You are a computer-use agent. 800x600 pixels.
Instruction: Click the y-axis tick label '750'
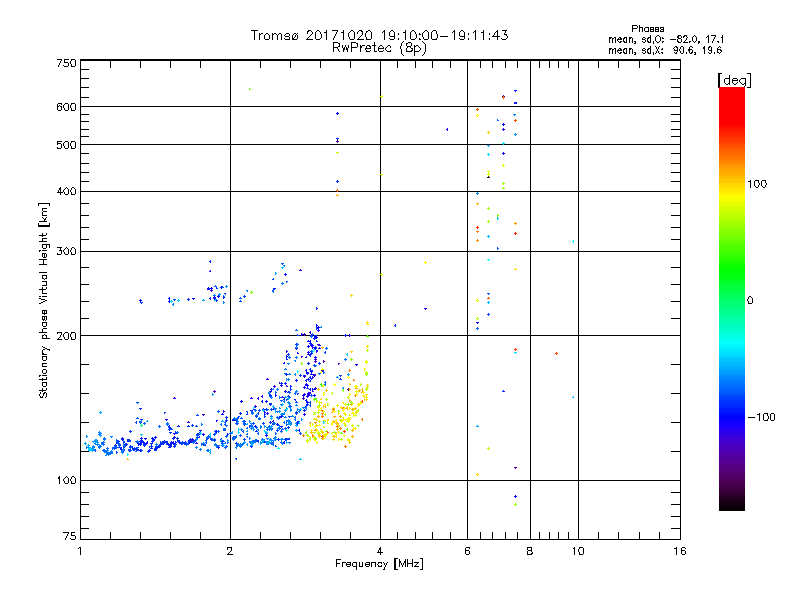coord(66,63)
